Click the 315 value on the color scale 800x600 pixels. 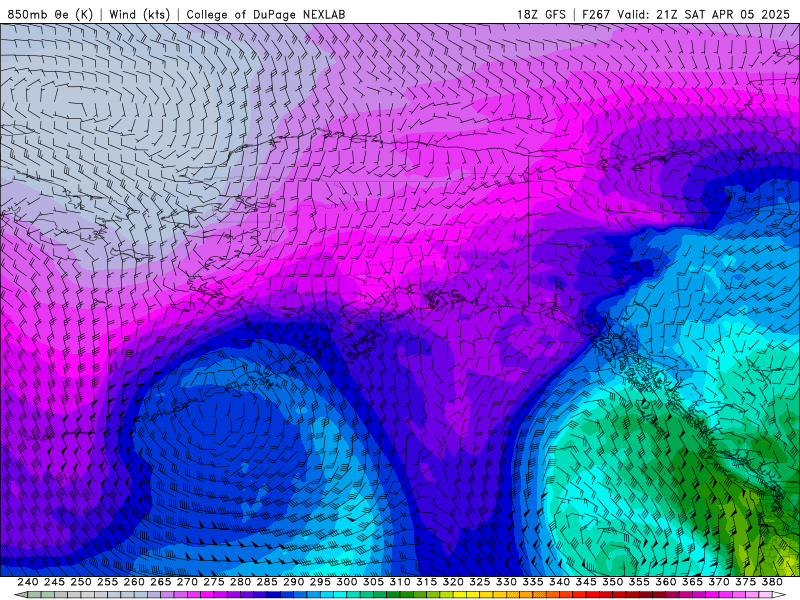[426, 582]
